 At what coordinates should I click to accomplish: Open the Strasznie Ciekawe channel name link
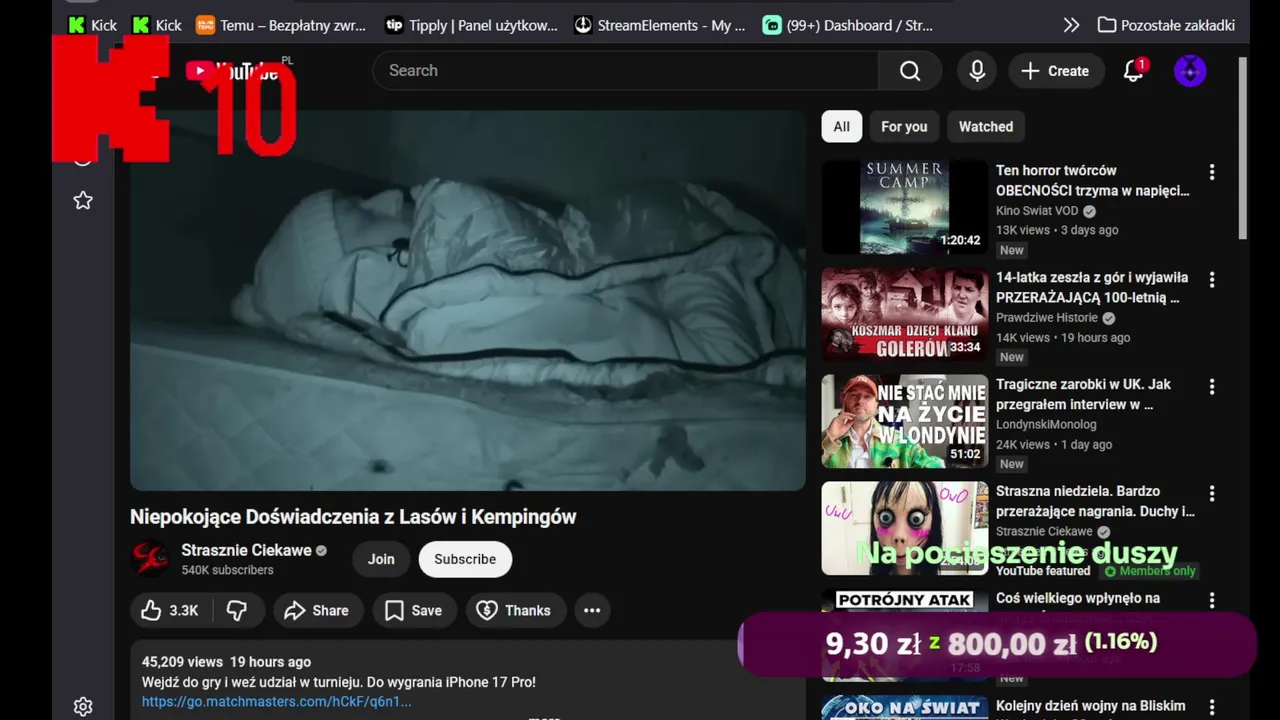pos(246,550)
